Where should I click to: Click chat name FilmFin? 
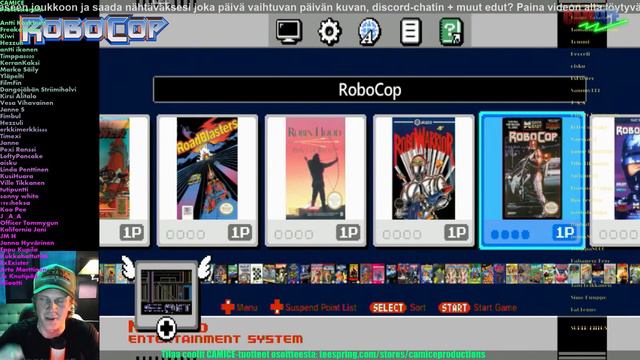(11, 83)
